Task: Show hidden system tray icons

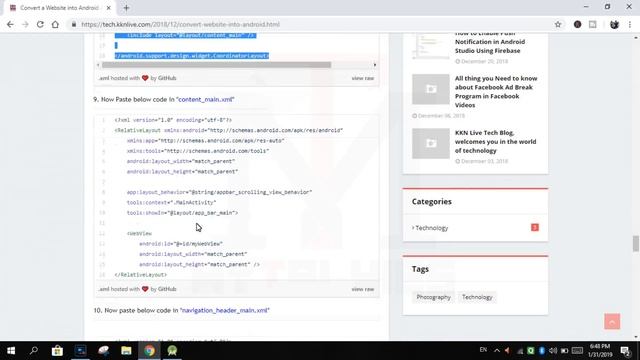Action: (x=497, y=351)
